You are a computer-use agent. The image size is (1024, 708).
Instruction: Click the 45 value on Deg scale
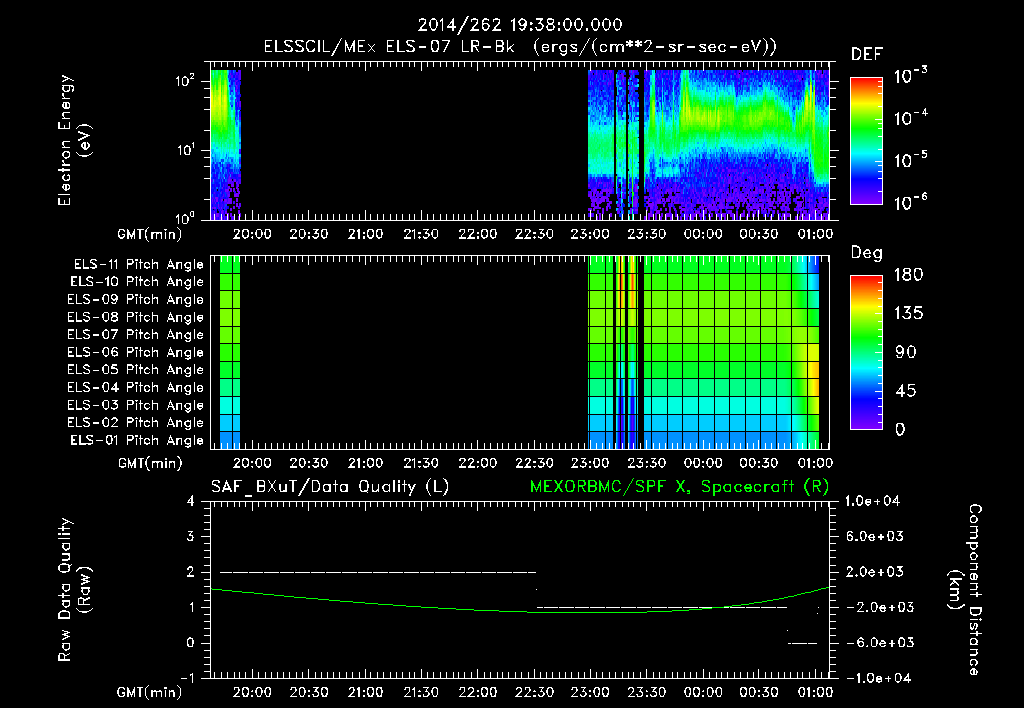pyautogui.click(x=906, y=391)
